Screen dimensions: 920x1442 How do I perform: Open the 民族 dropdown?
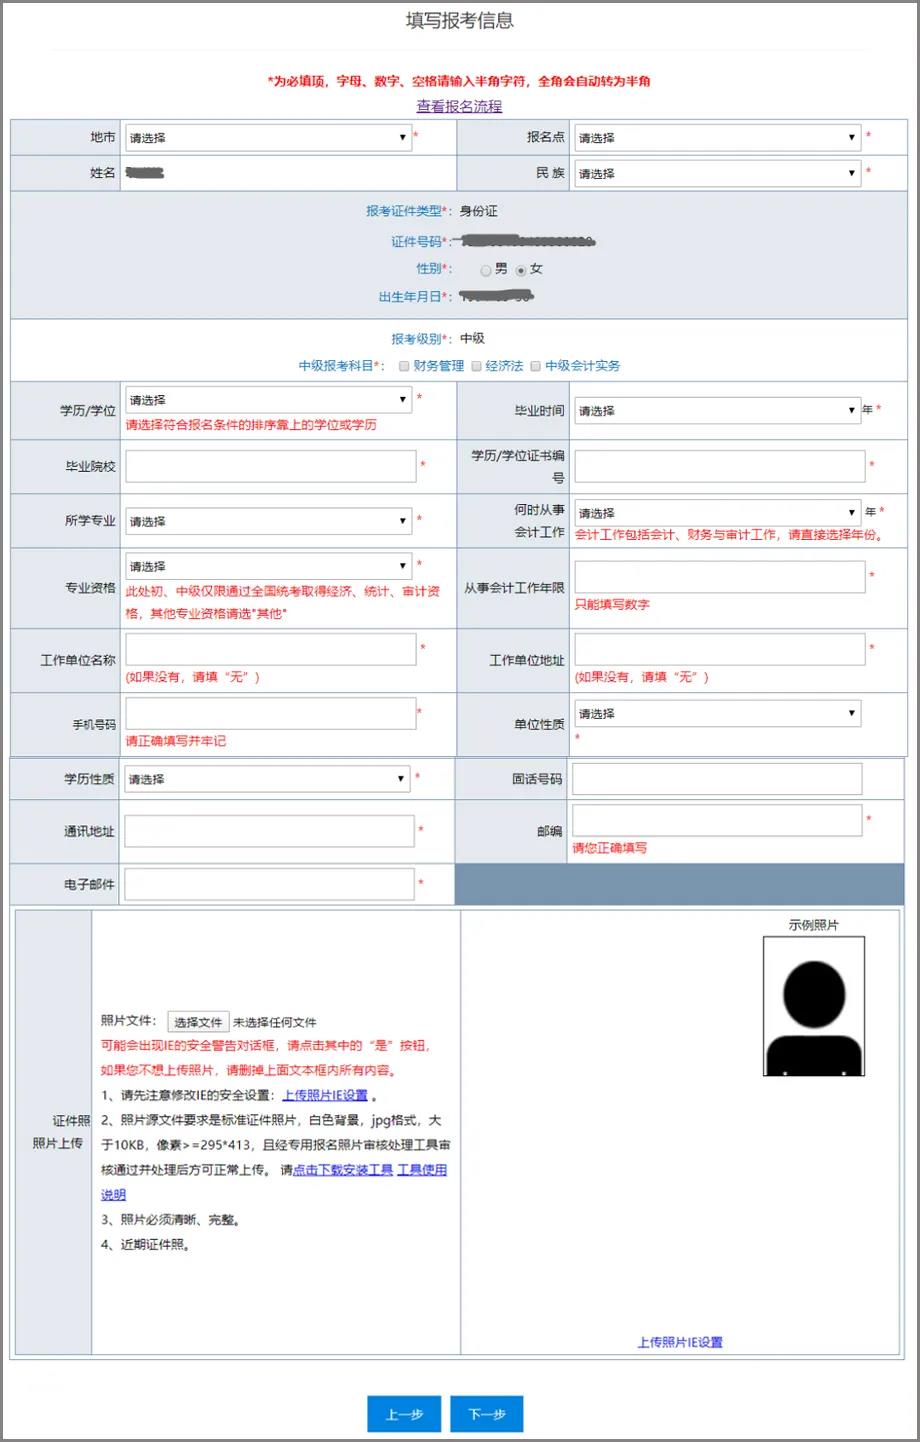pyautogui.click(x=716, y=173)
